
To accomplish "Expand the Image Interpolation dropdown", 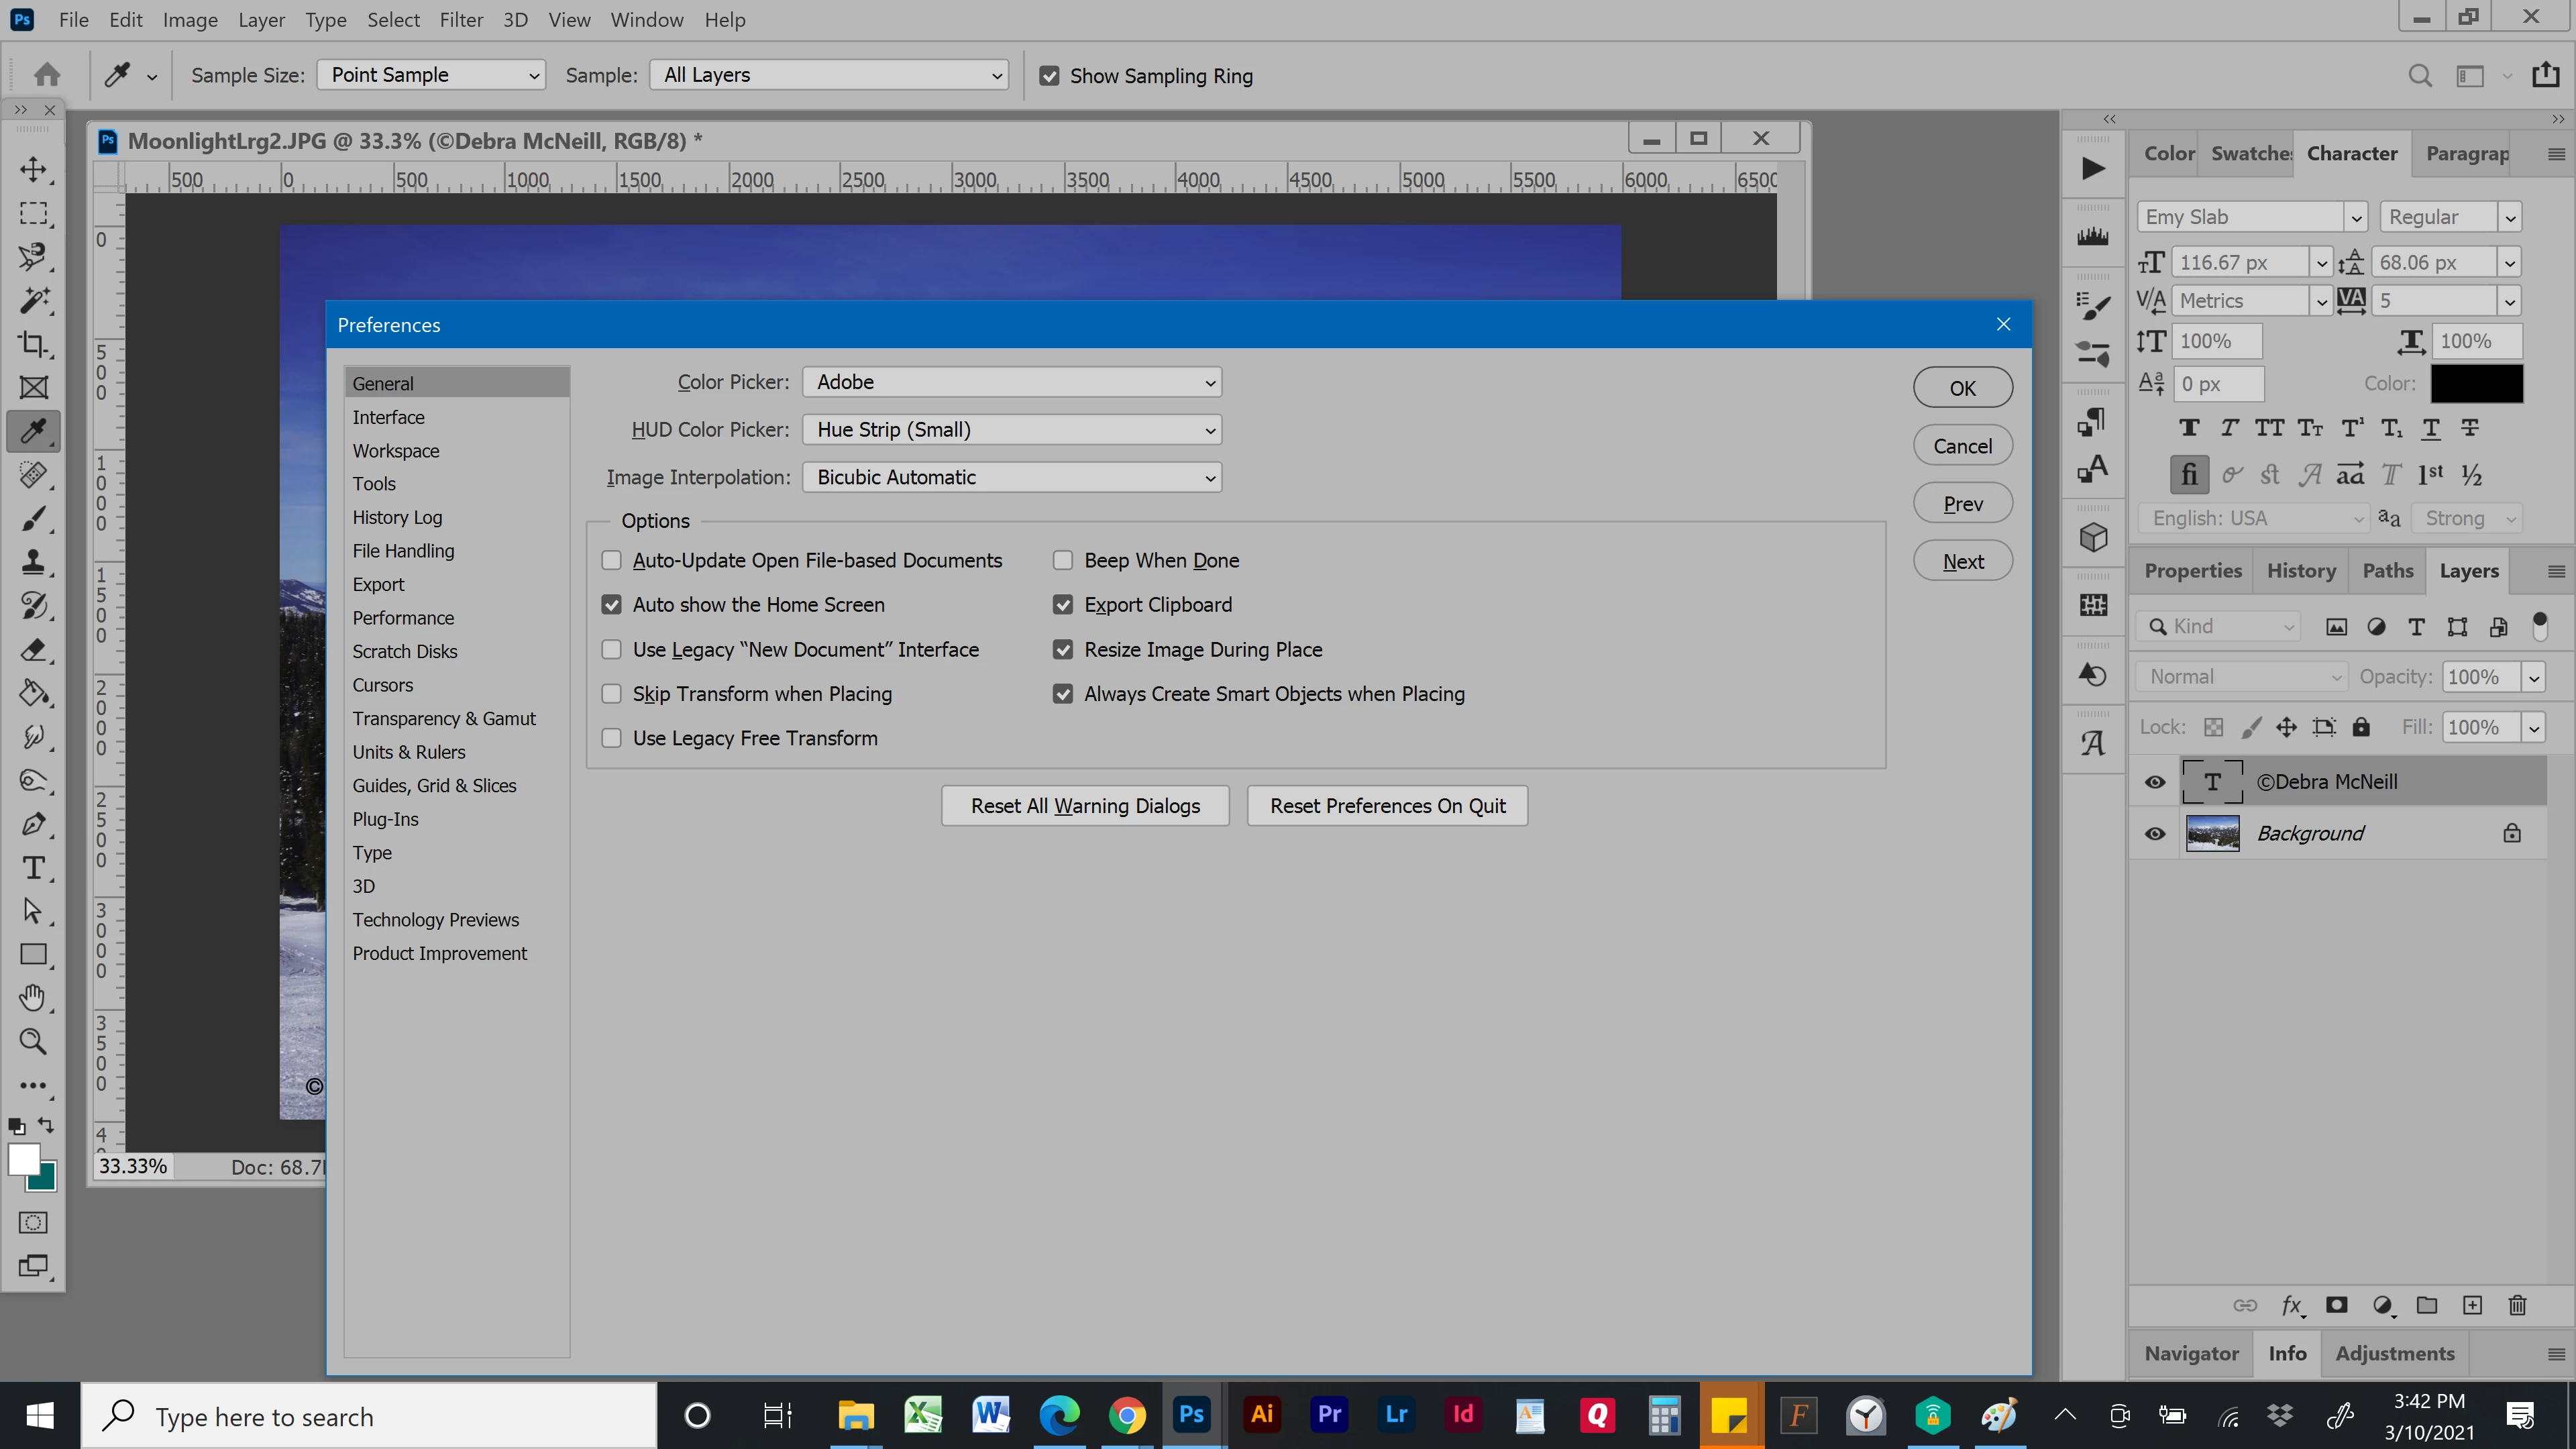I will coord(1011,477).
